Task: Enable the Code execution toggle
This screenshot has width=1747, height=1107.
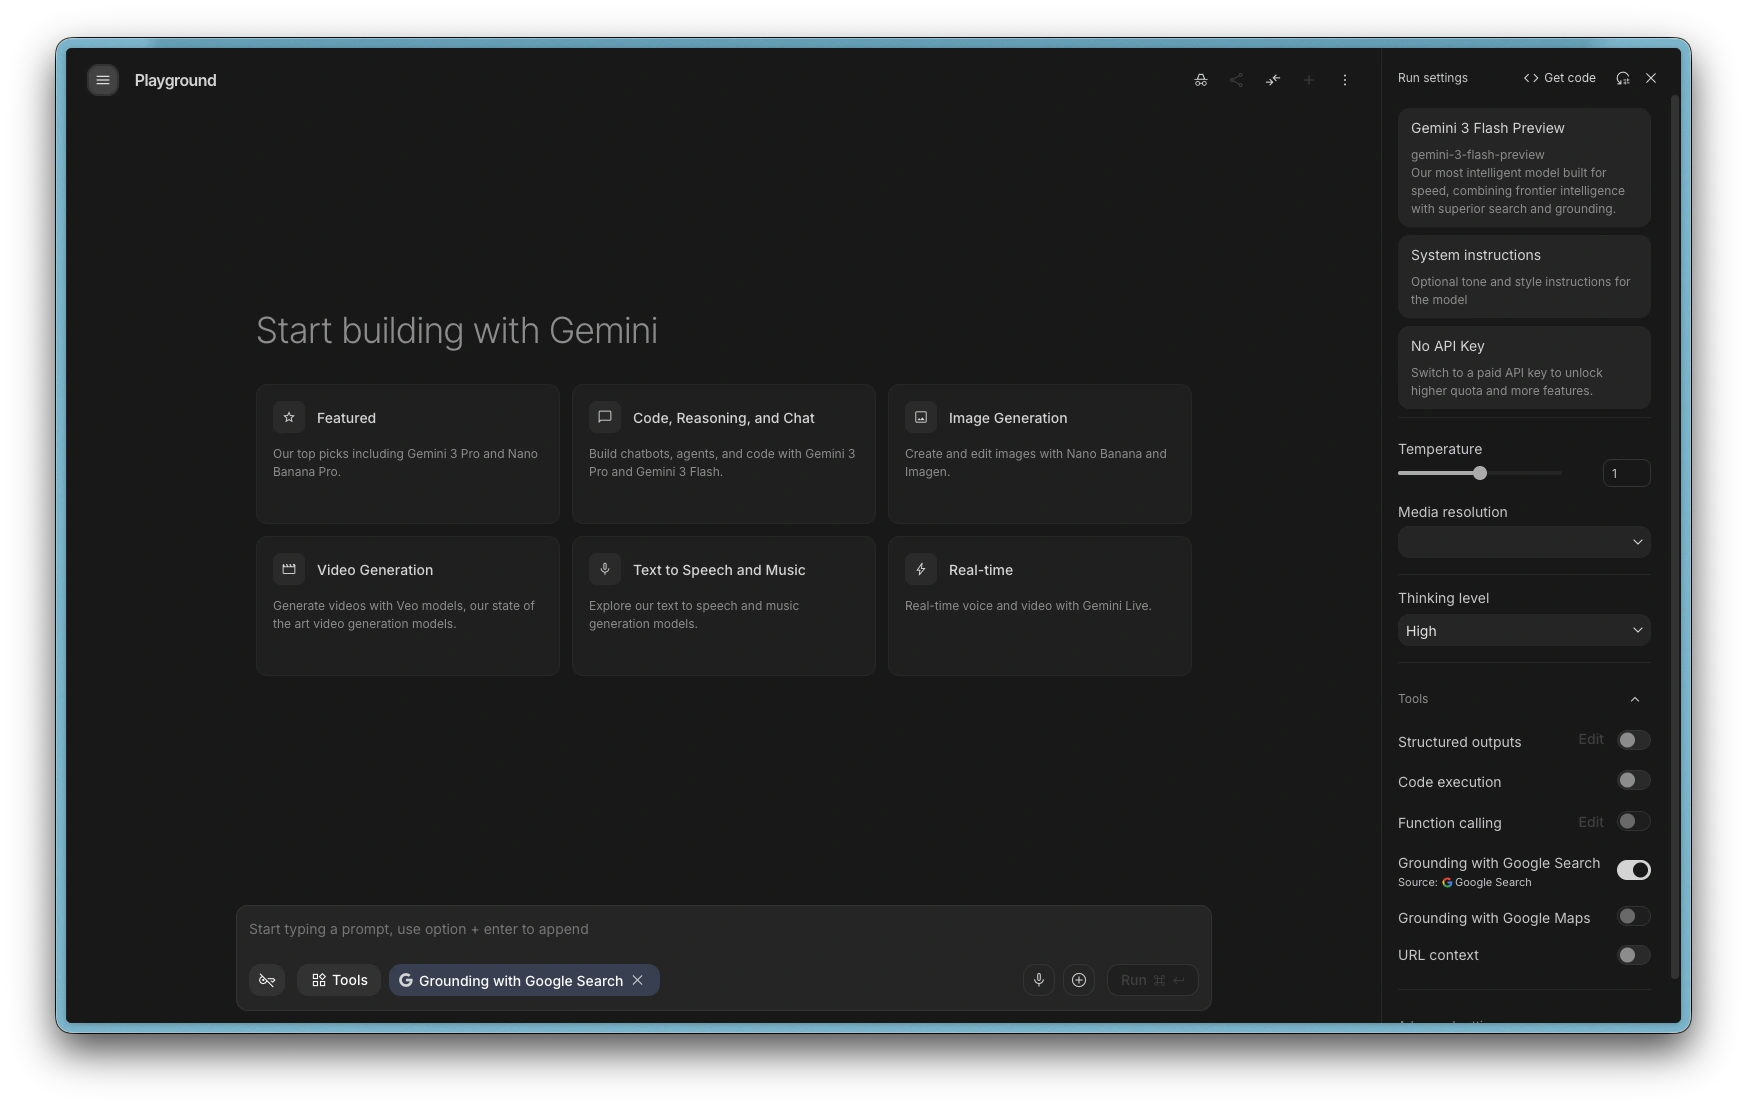Action: coord(1632,780)
